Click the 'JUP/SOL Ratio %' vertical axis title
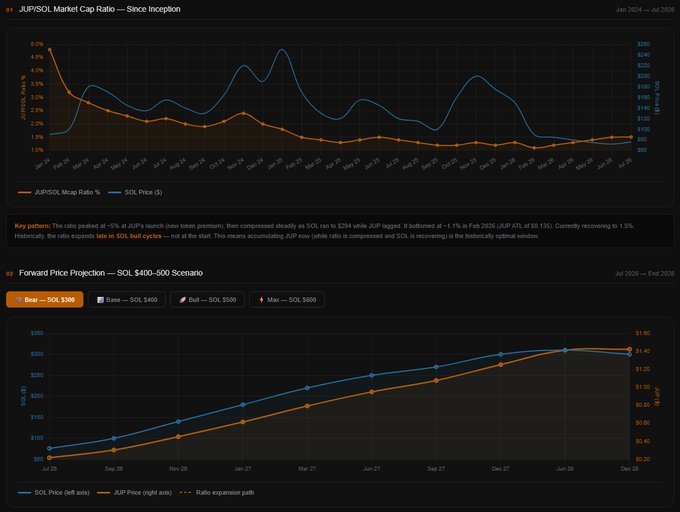 (x=23, y=97)
